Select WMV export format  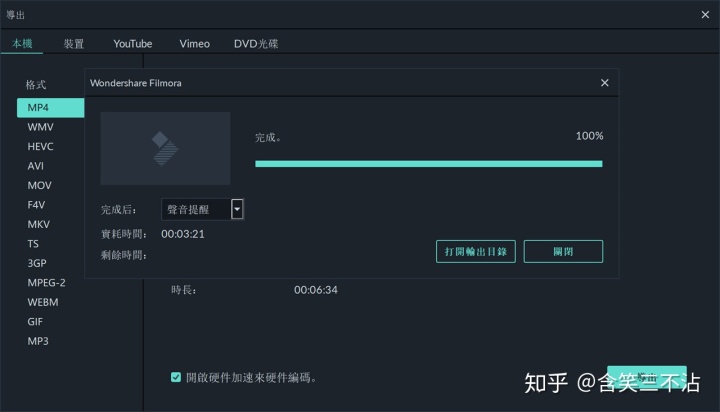click(40, 127)
